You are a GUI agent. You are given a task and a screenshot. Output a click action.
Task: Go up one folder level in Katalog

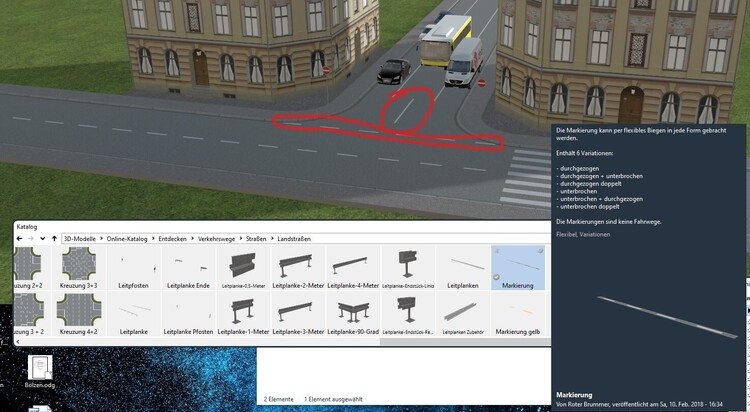point(55,238)
